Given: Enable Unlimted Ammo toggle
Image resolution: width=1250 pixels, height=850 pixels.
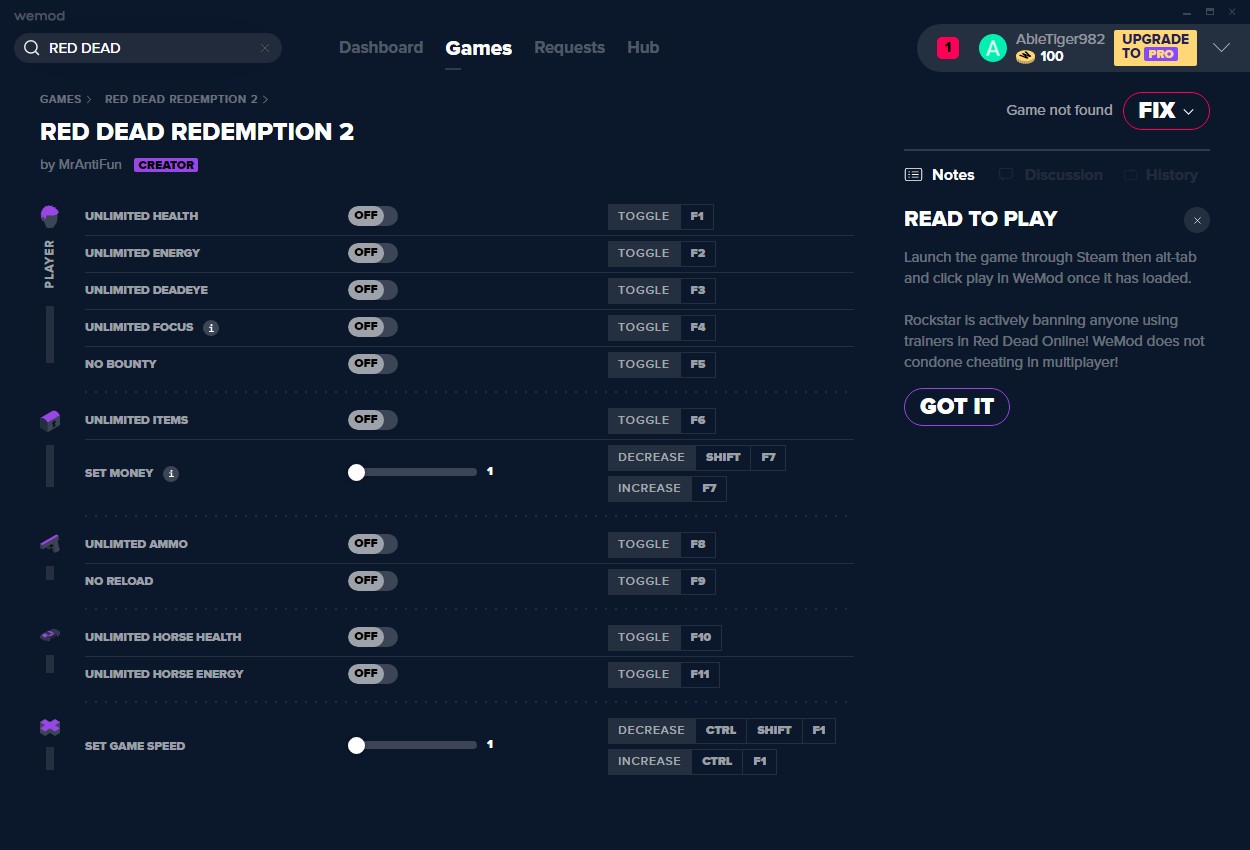Looking at the screenshot, I should pyautogui.click(x=373, y=544).
